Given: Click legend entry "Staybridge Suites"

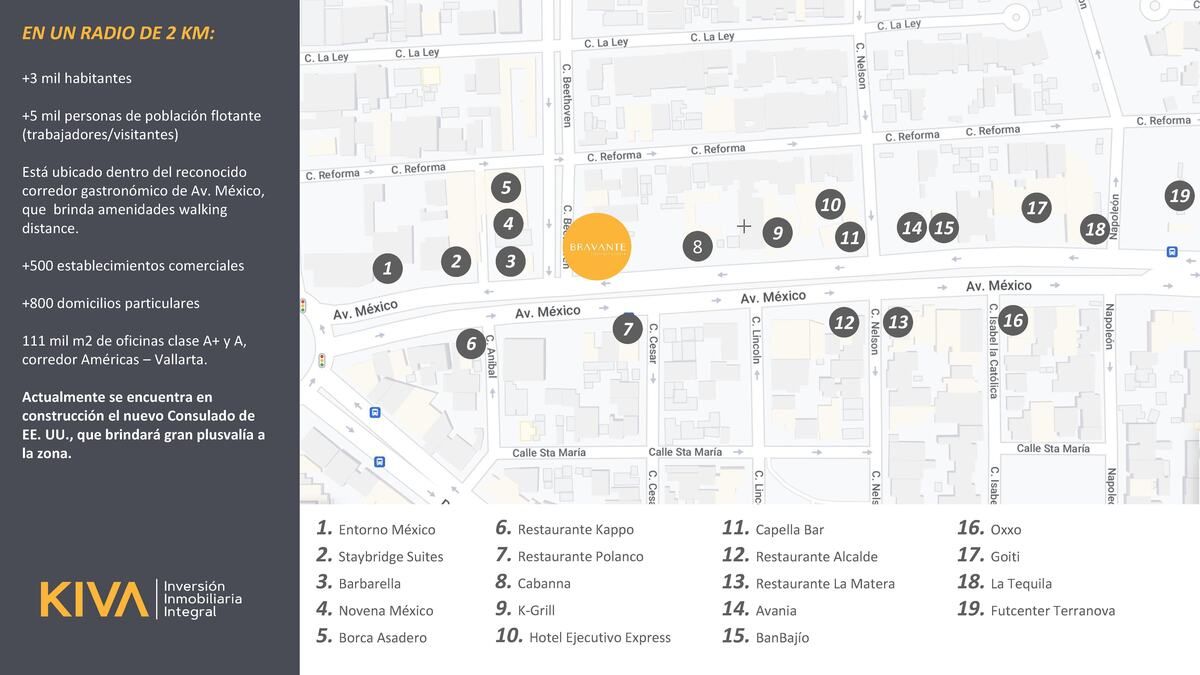Looking at the screenshot, I should point(380,556).
